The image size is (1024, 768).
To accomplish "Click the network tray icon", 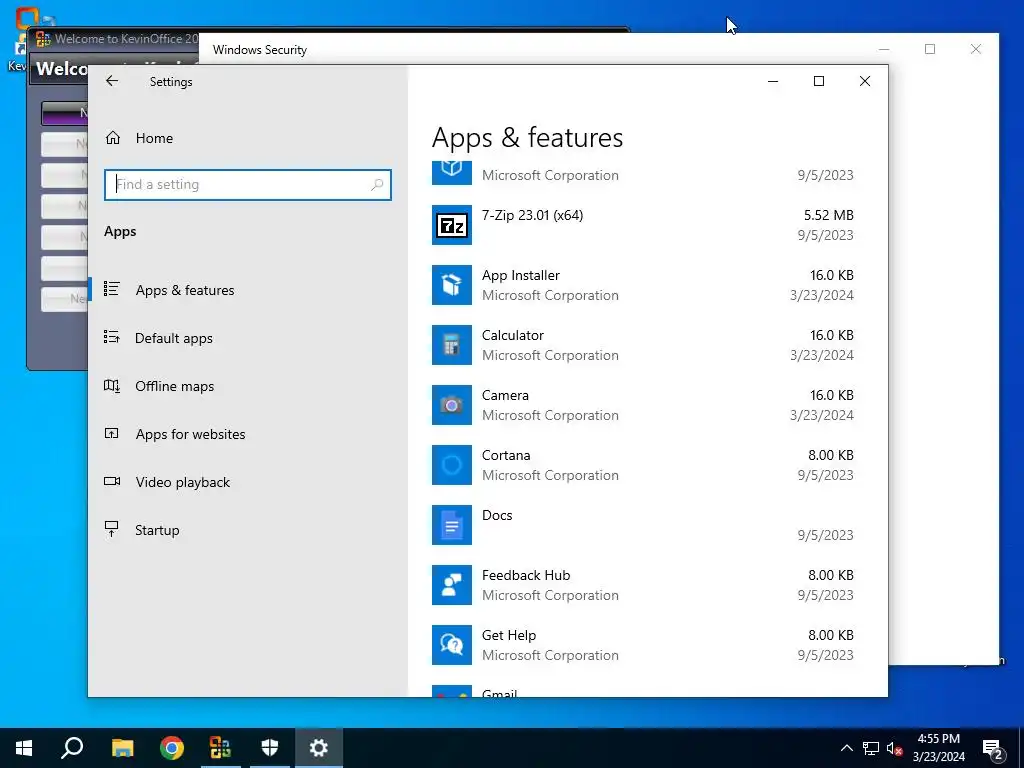I will tap(871, 748).
